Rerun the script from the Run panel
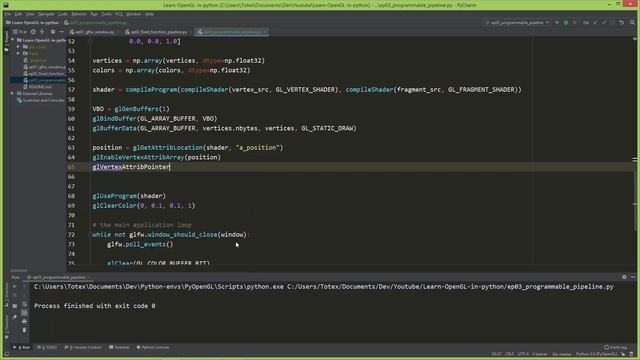640x360 pixels. click(x=15, y=287)
